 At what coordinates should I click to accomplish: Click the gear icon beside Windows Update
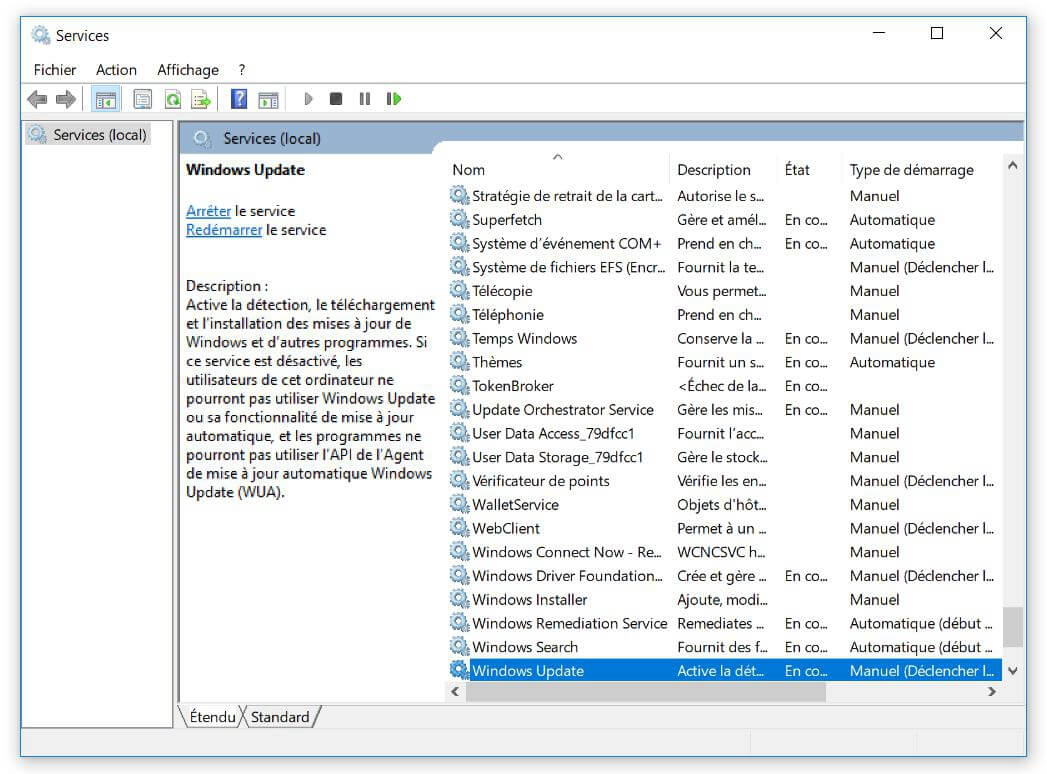coord(459,670)
